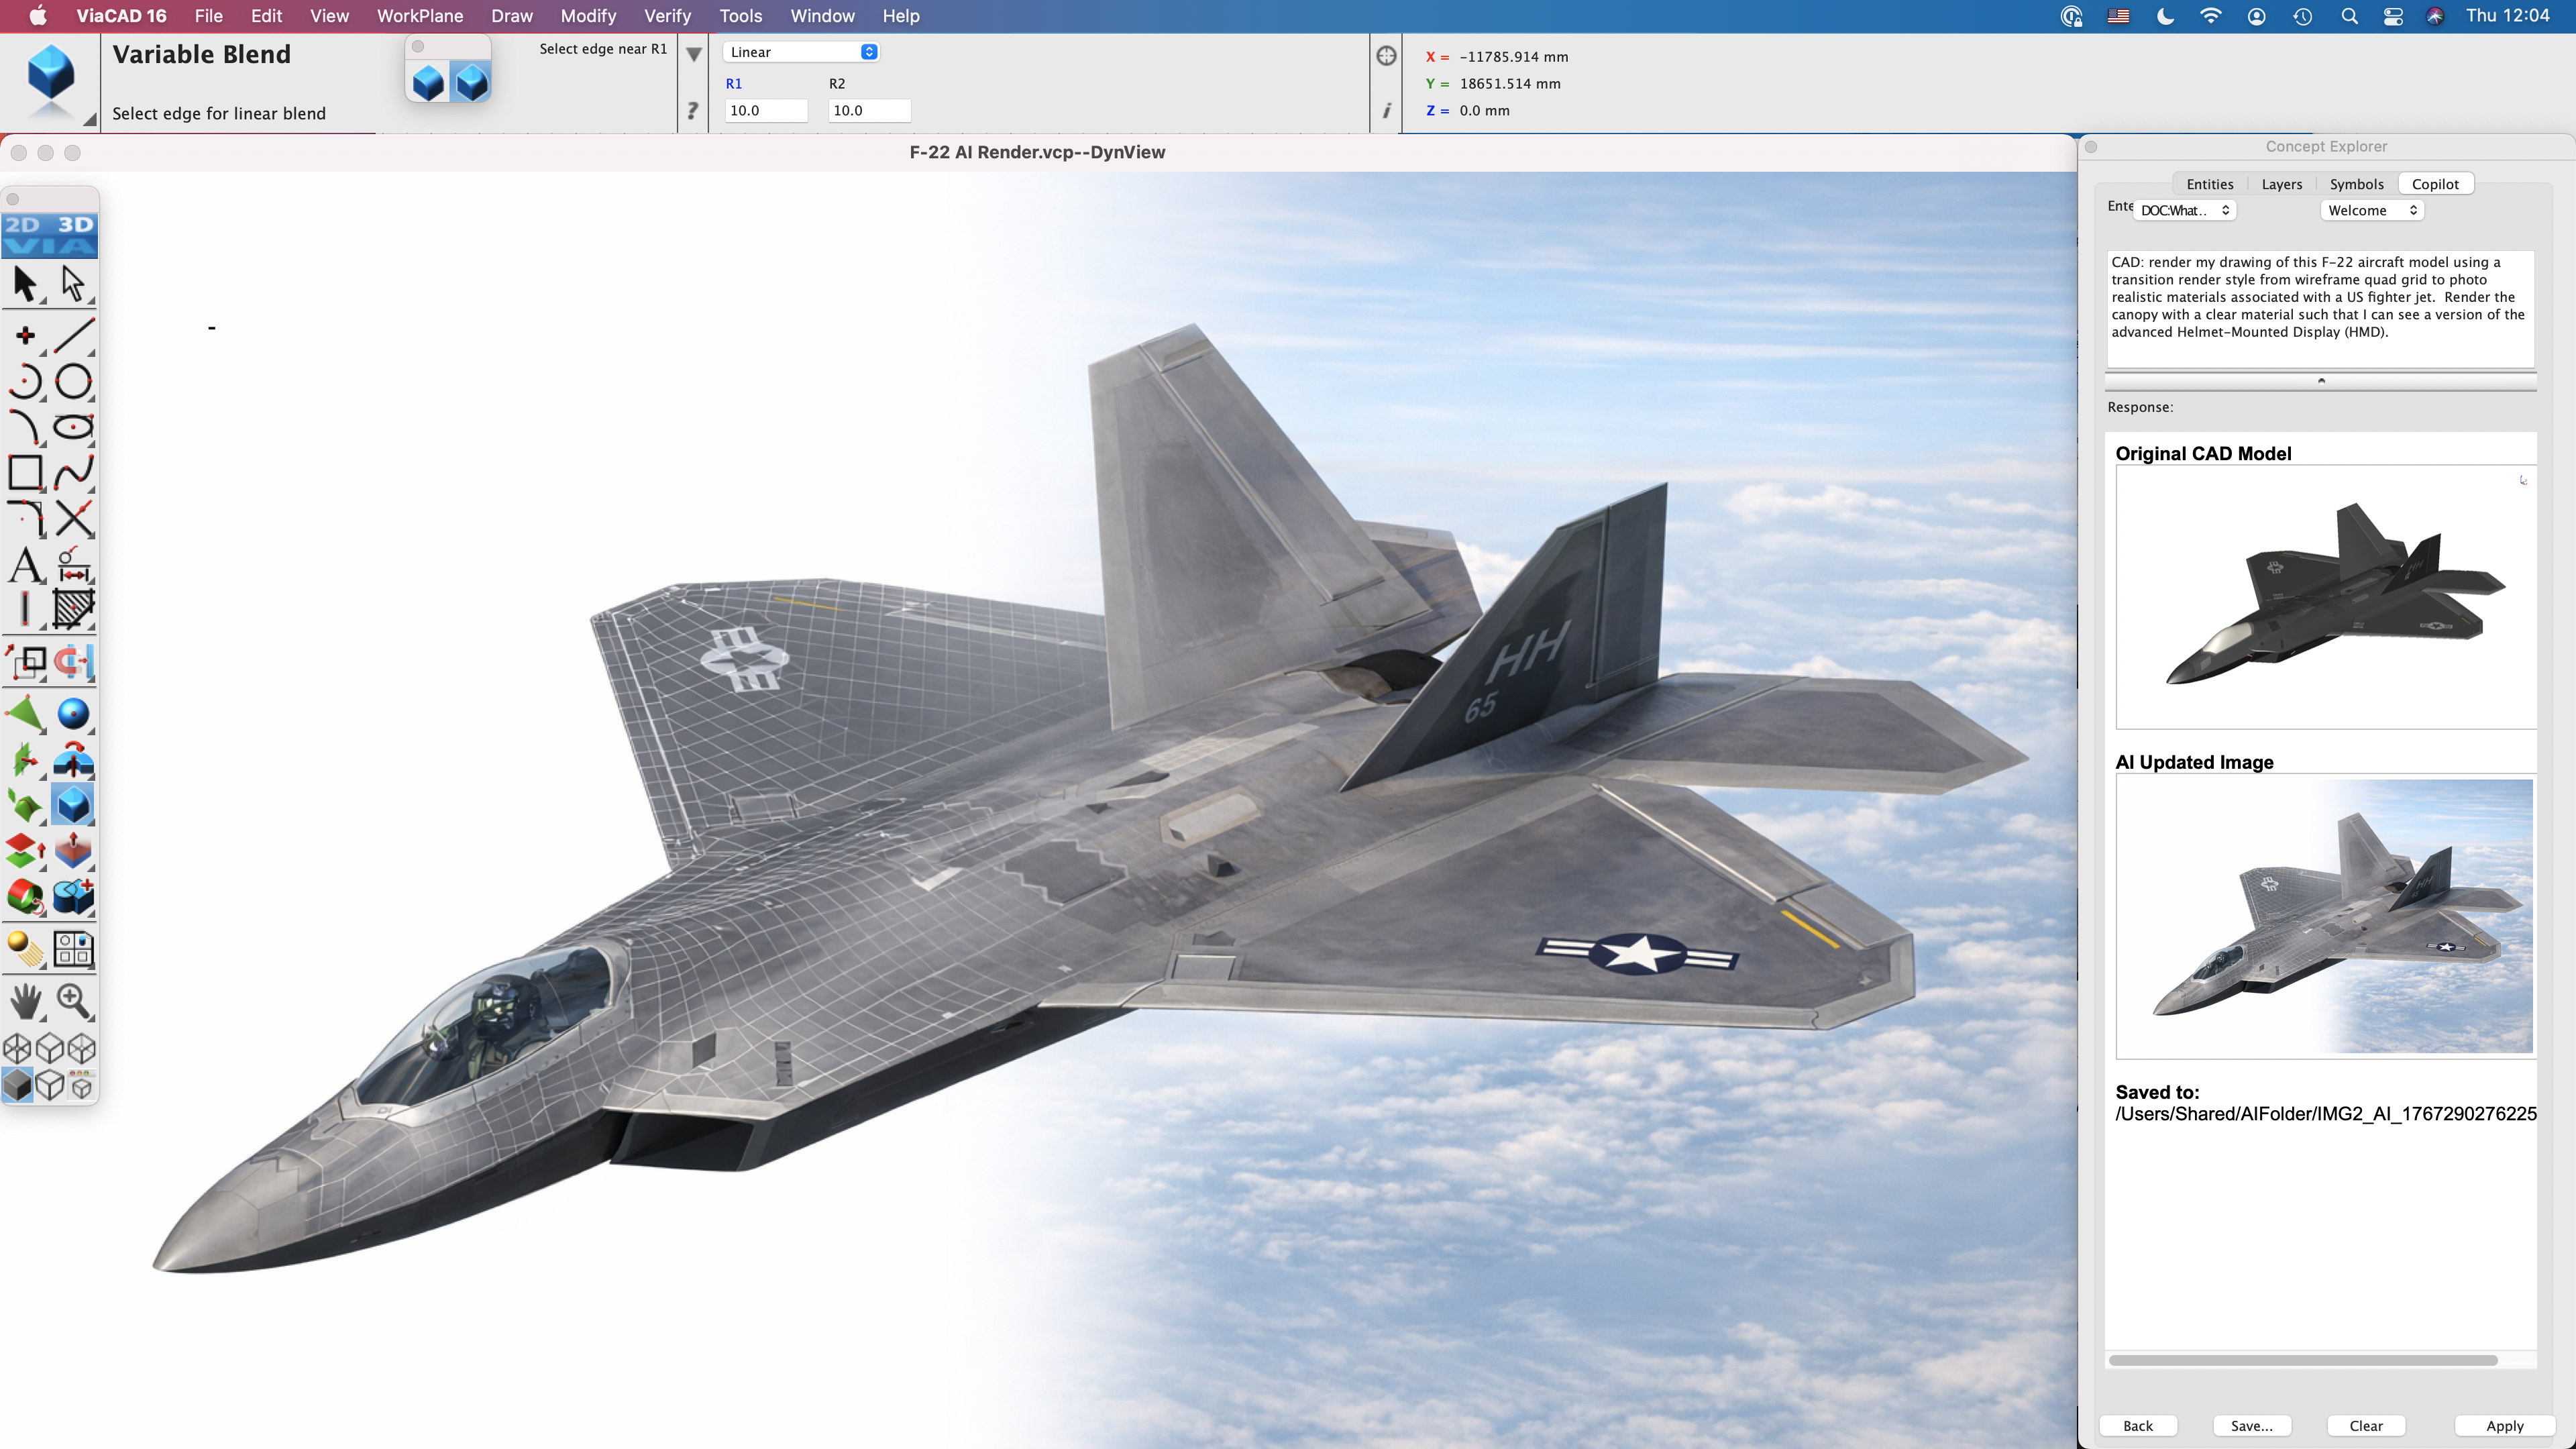The image size is (2576, 1449).
Task: Switch to the second Variable Blend option
Action: click(471, 83)
